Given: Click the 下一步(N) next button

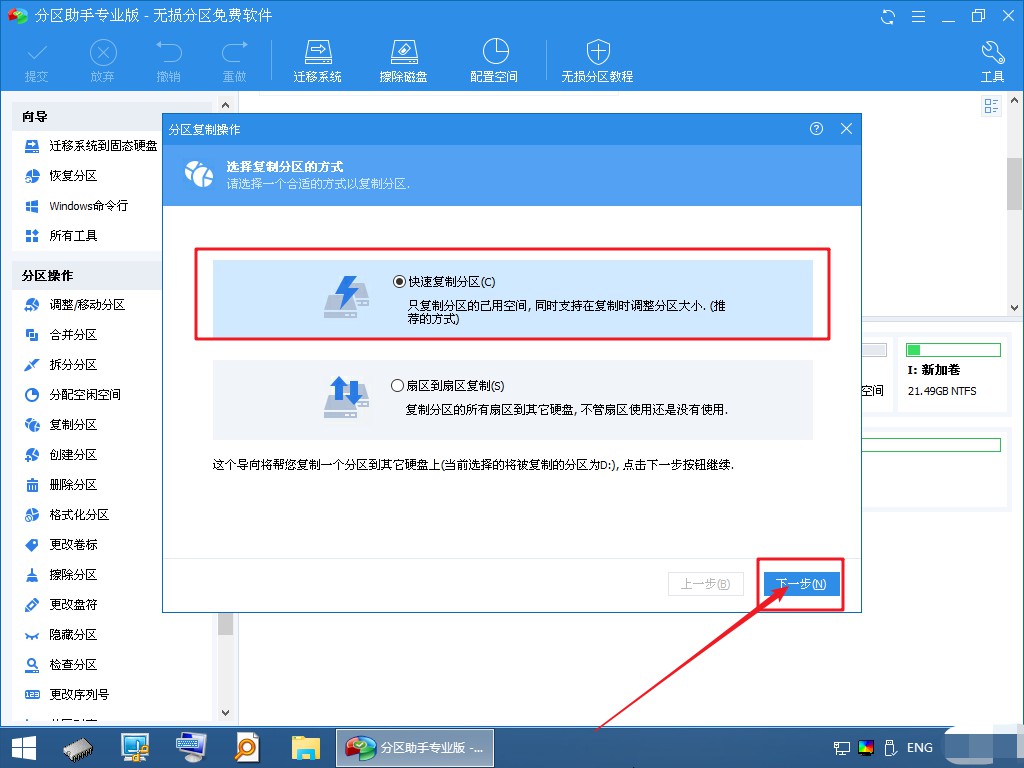Looking at the screenshot, I should (801, 583).
